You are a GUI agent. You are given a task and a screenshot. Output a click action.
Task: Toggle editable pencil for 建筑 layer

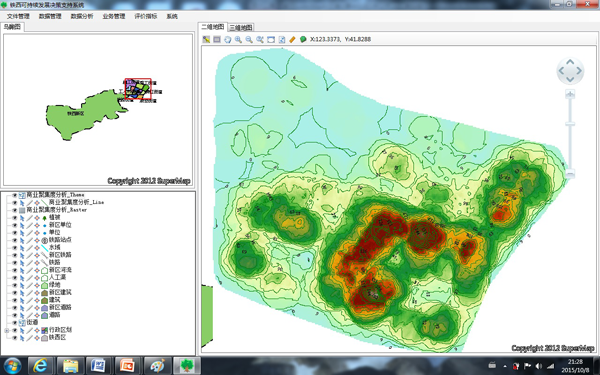29,300
